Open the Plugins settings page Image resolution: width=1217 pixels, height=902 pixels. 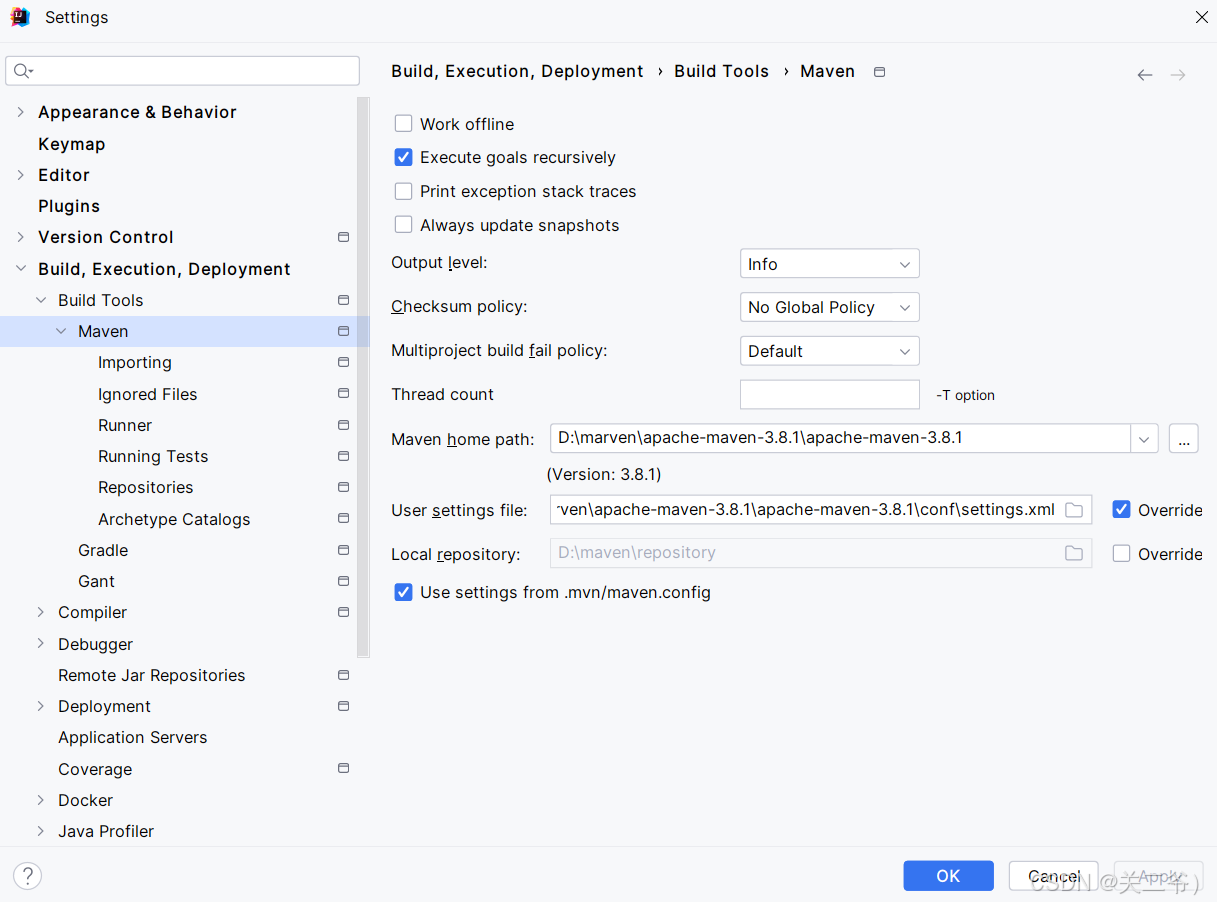click(69, 206)
